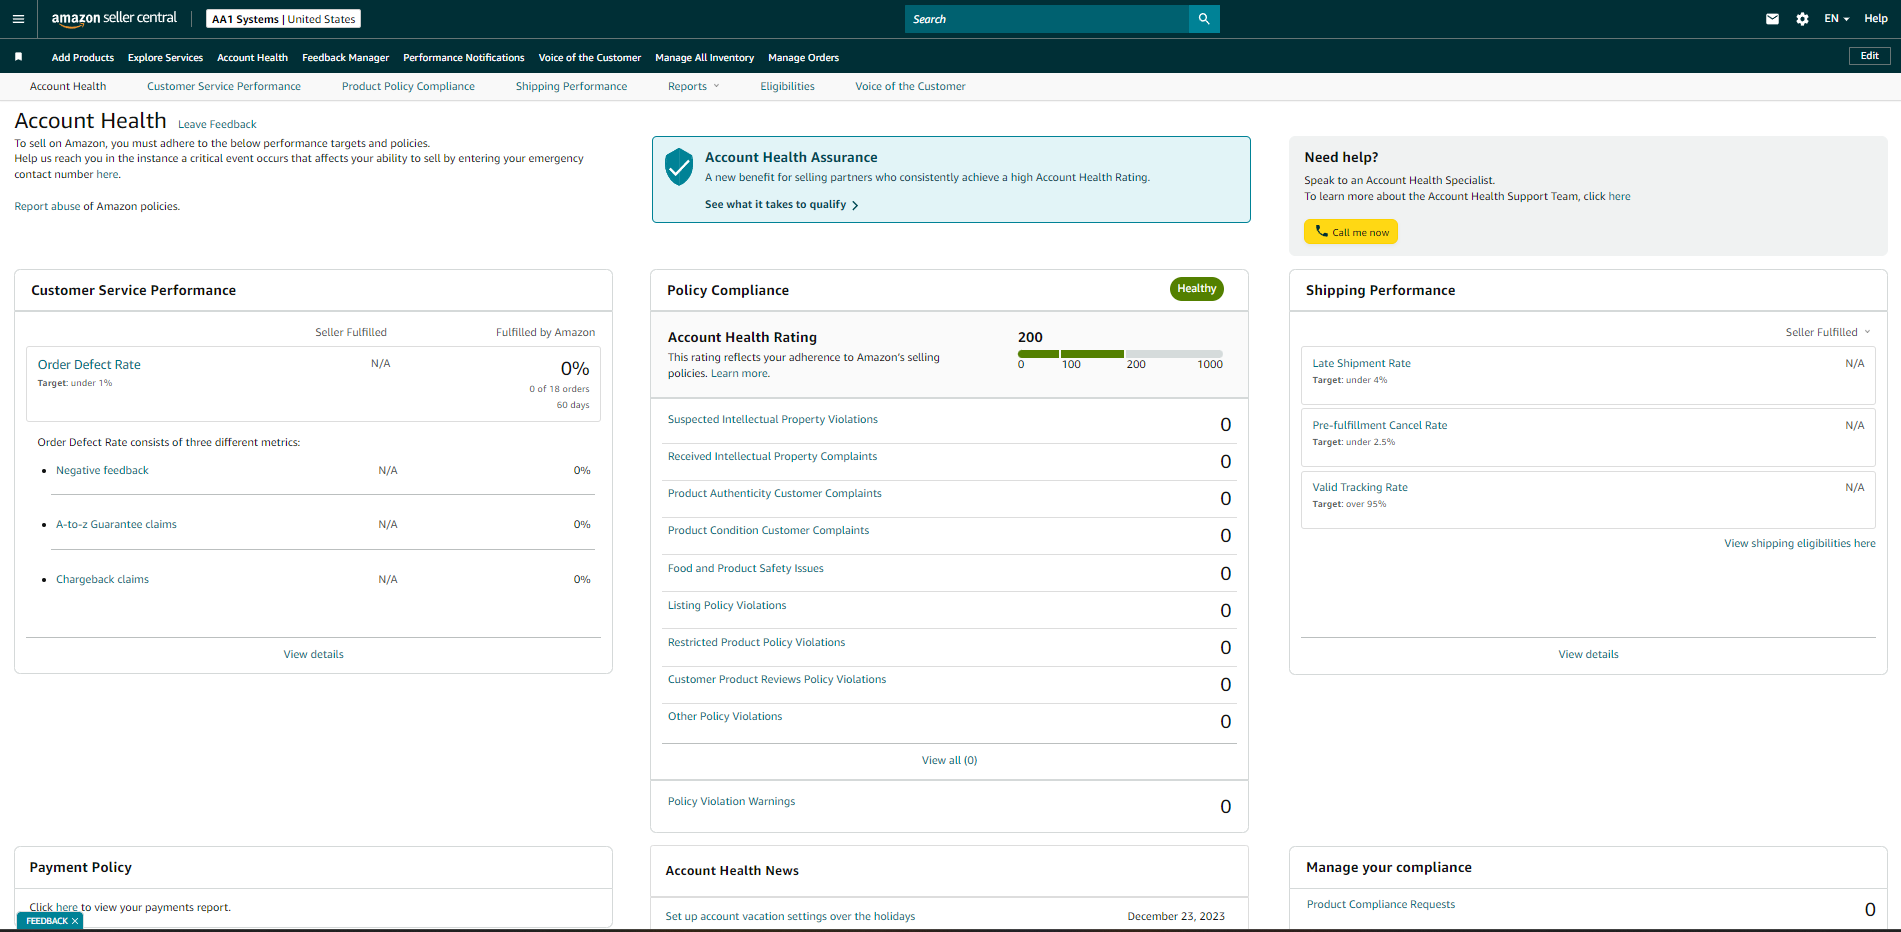
Task: Click View all (0) policy violations
Action: [x=949, y=761]
